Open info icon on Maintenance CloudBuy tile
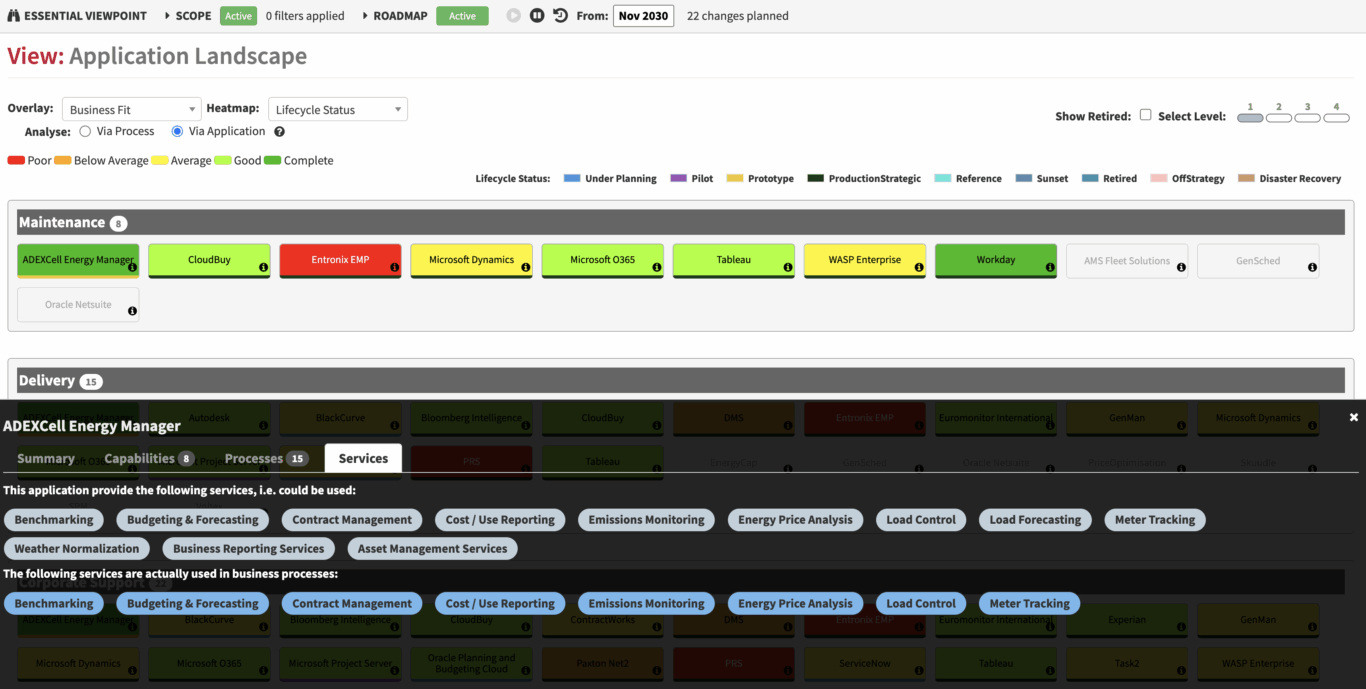Screen dimensions: 1366x689 pos(264,268)
